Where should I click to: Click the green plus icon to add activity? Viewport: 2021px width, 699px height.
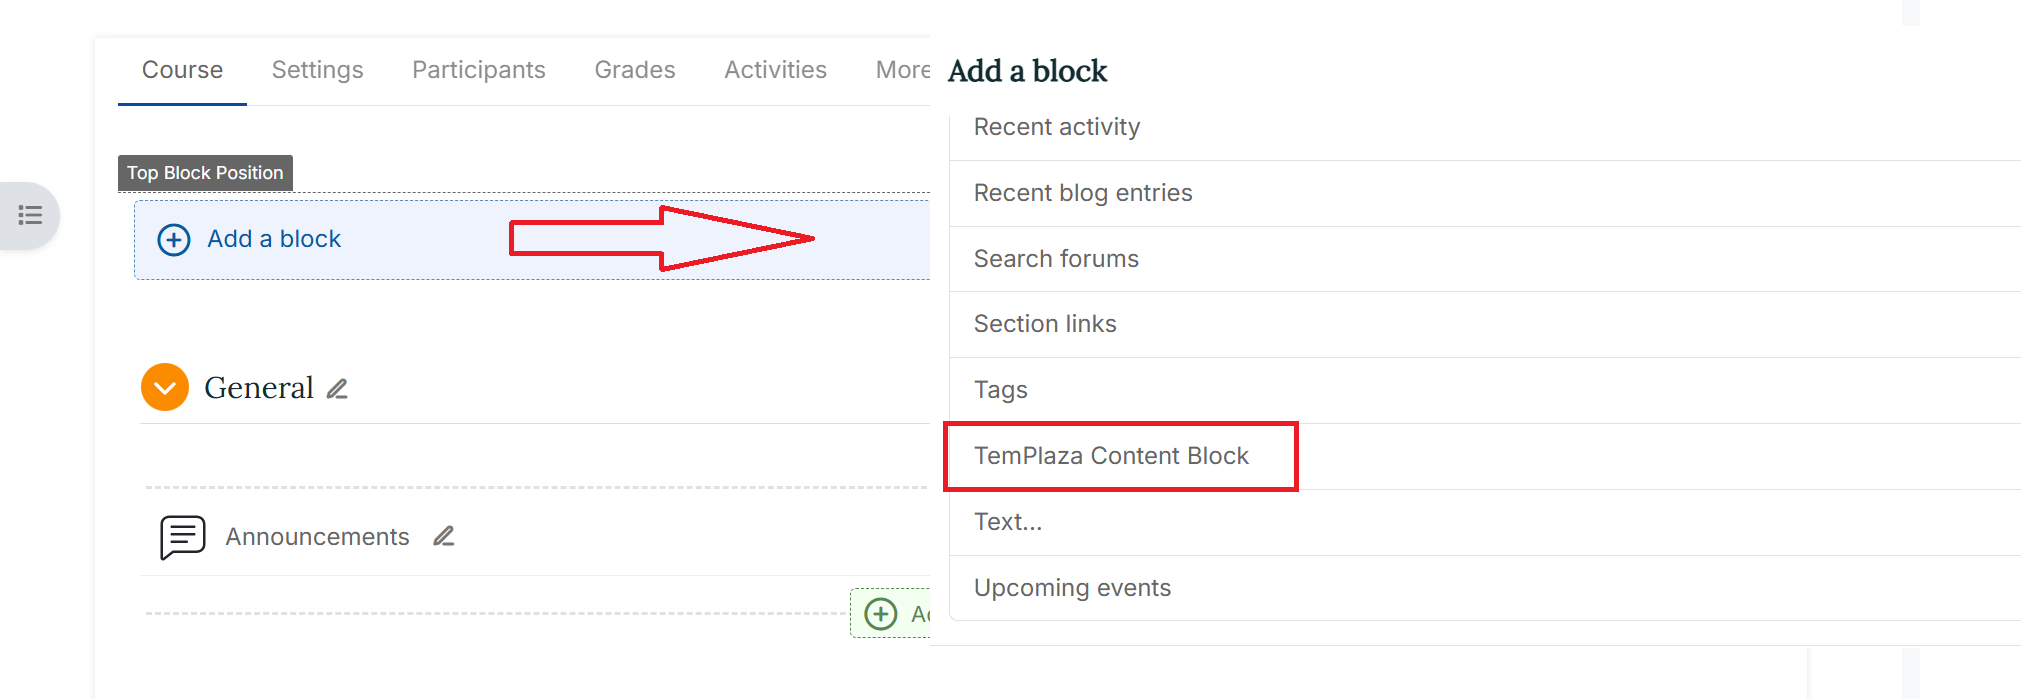click(x=880, y=613)
